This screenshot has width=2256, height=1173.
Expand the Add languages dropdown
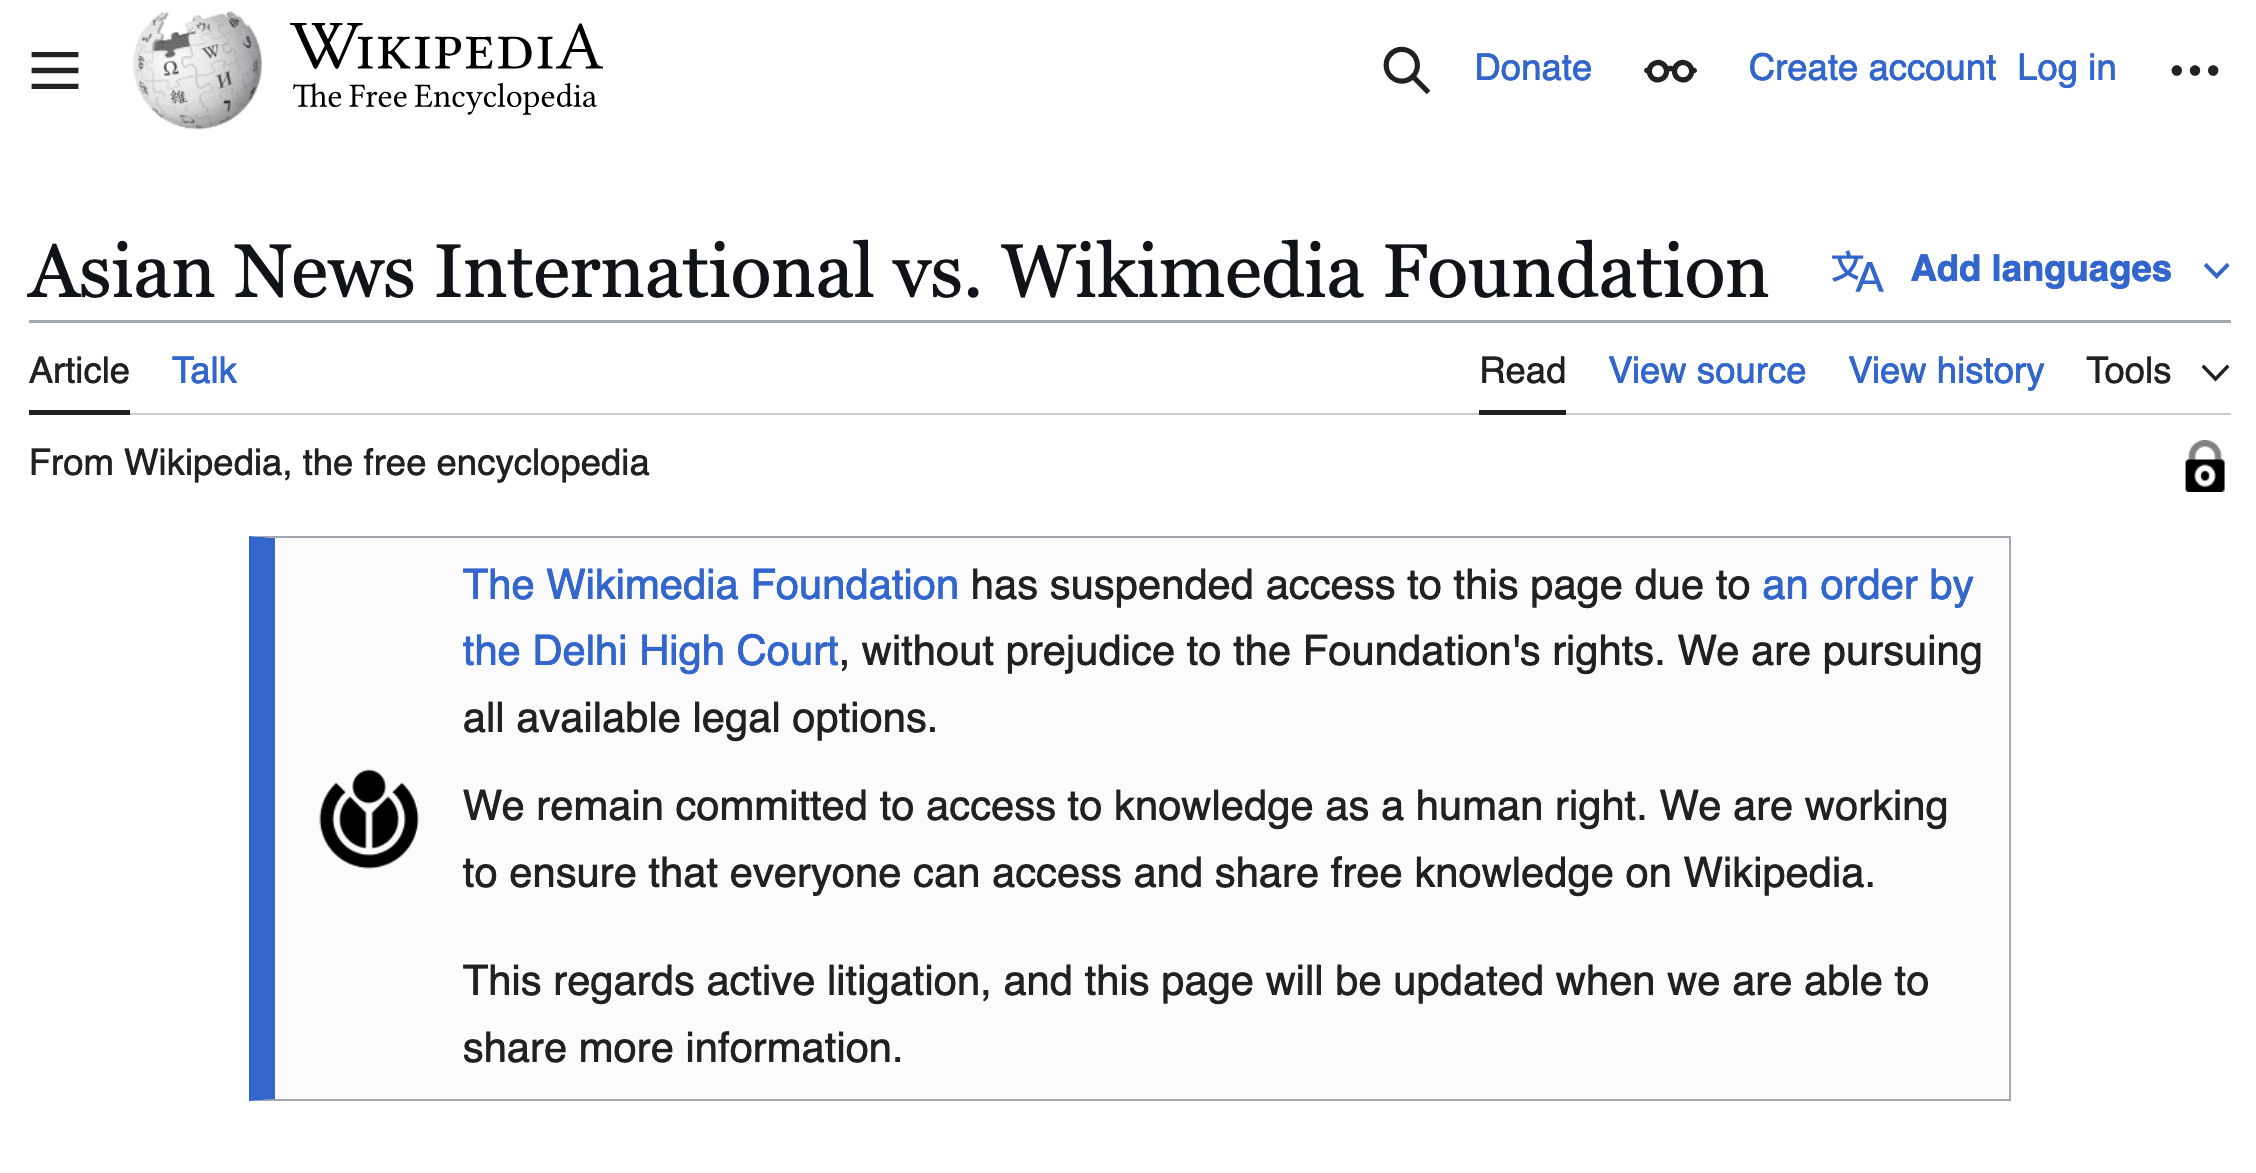coord(2041,270)
